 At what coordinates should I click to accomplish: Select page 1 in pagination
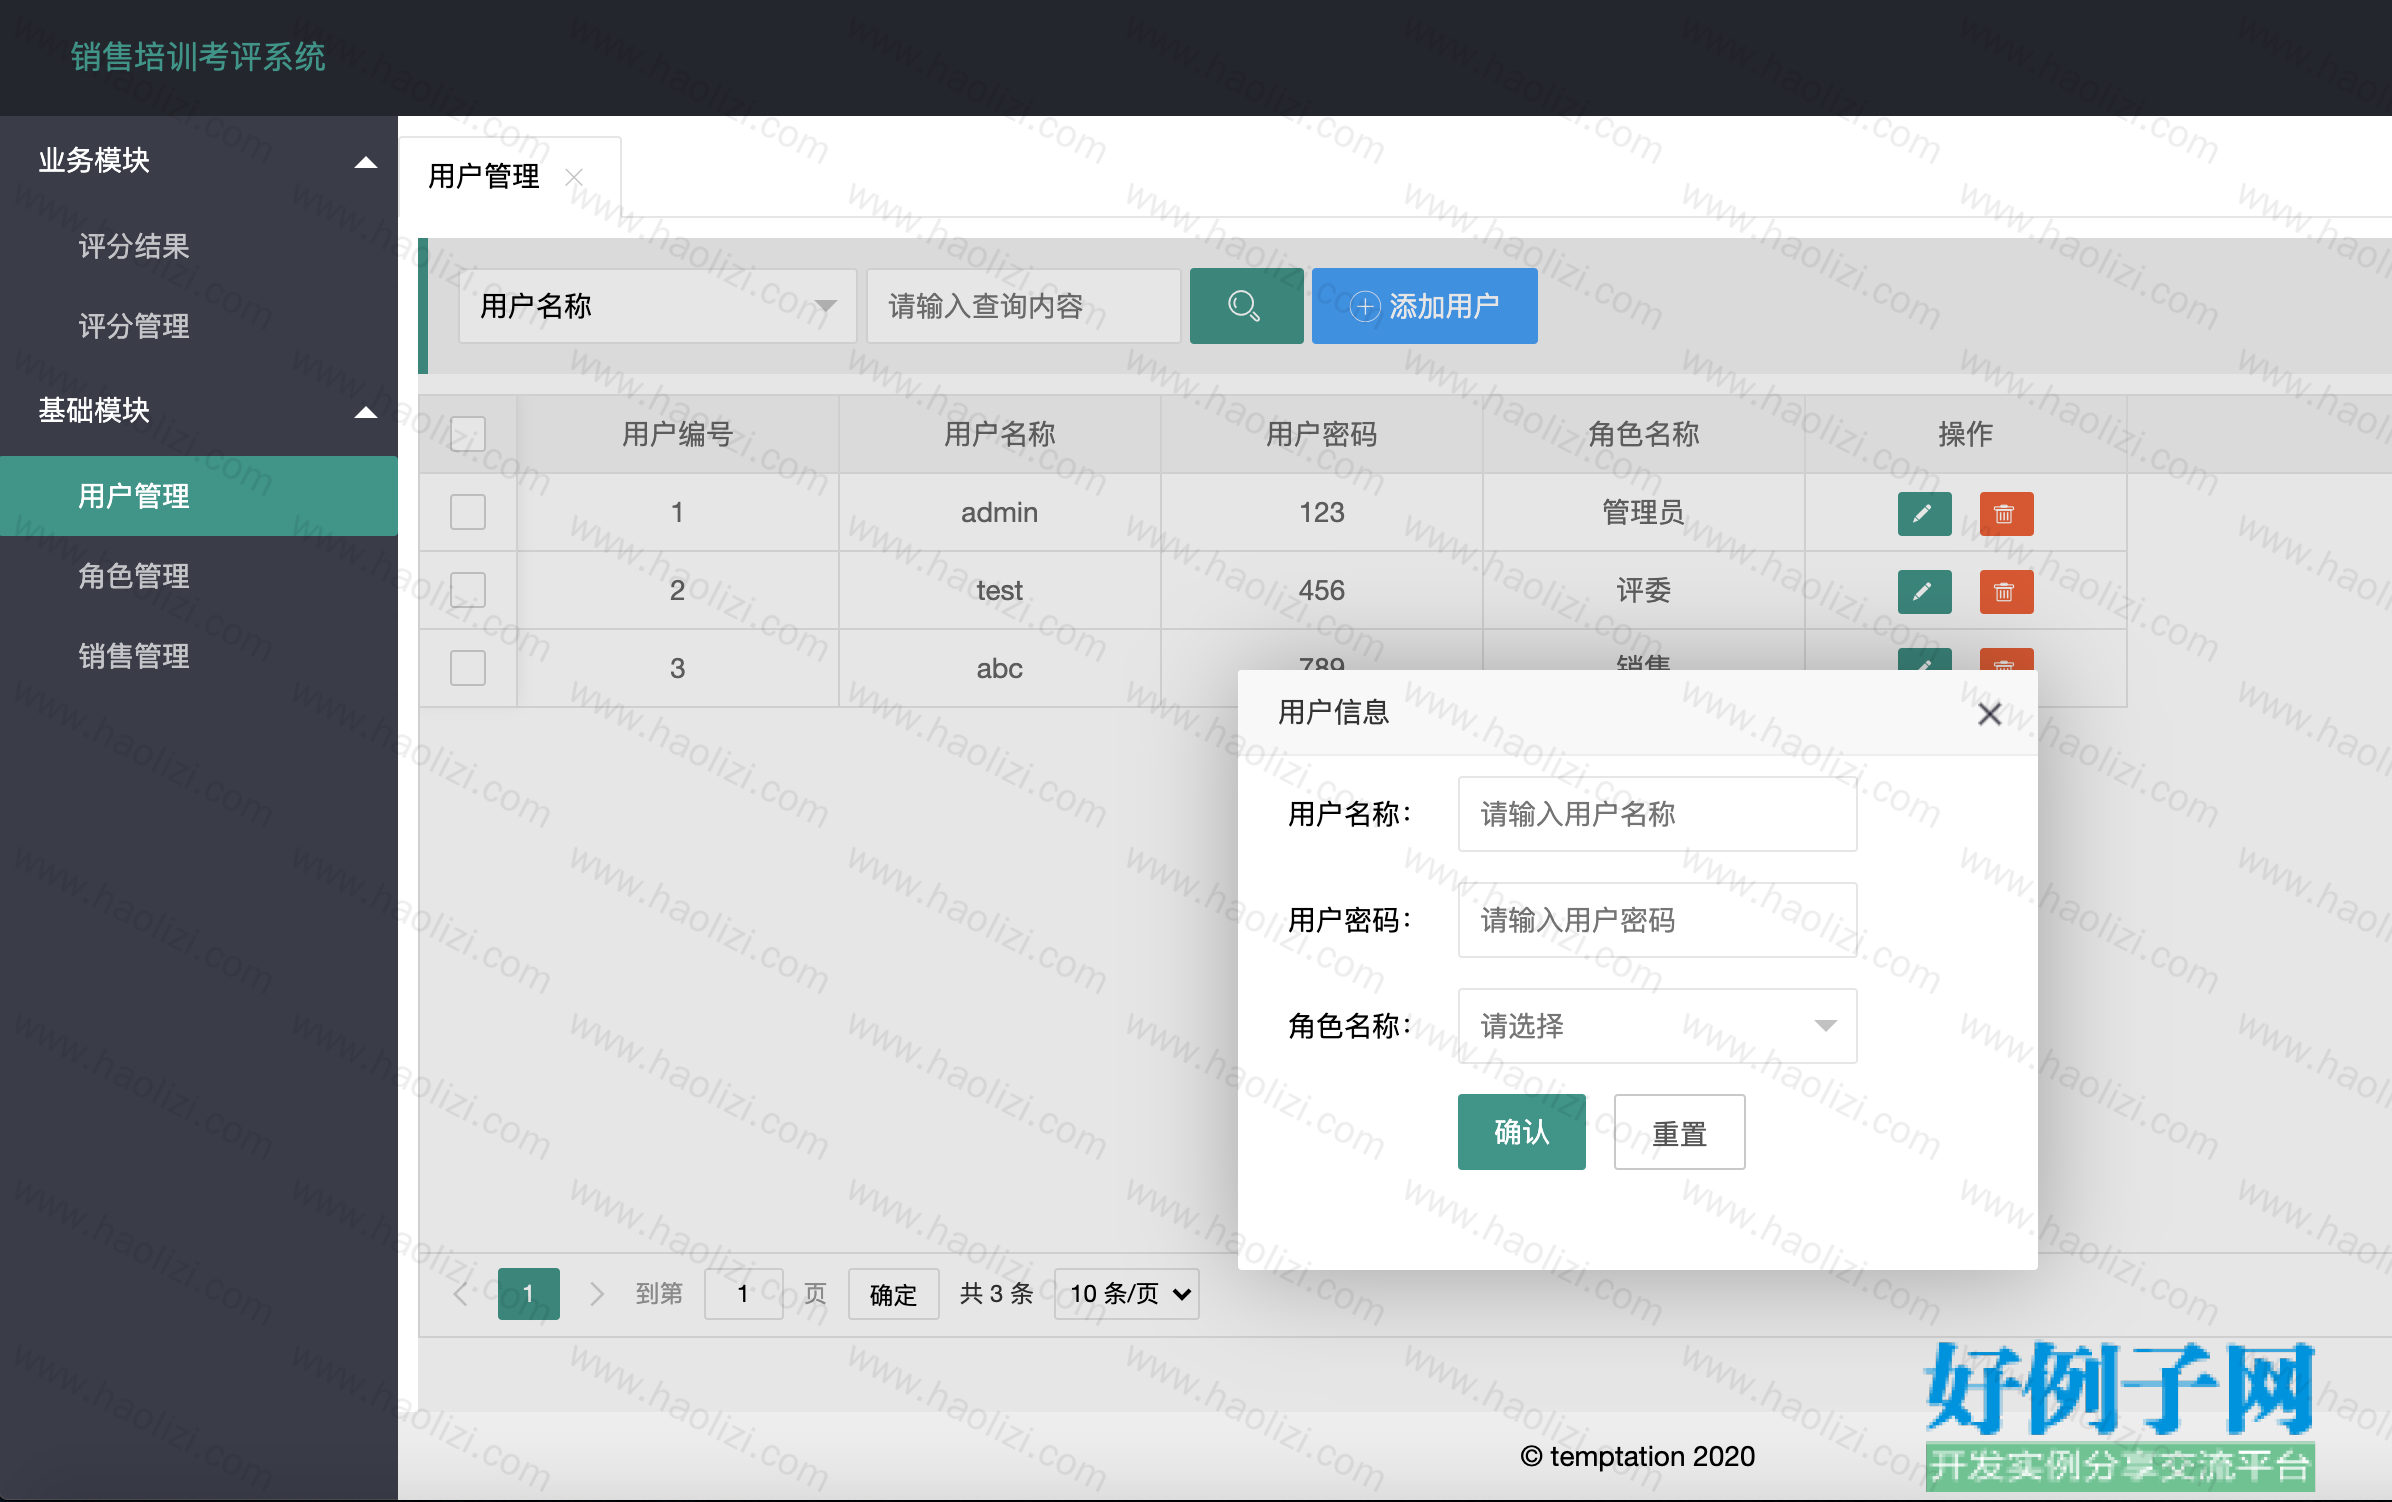tap(529, 1294)
